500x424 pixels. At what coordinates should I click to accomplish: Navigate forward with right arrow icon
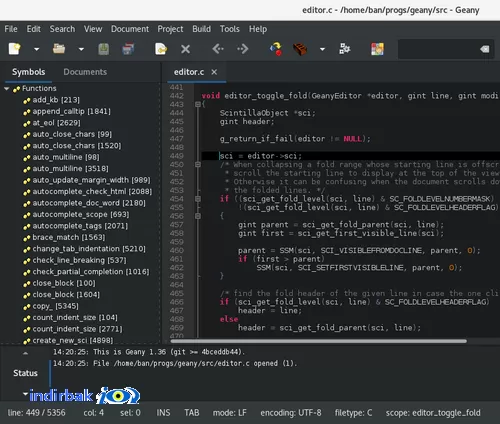[x=243, y=49]
